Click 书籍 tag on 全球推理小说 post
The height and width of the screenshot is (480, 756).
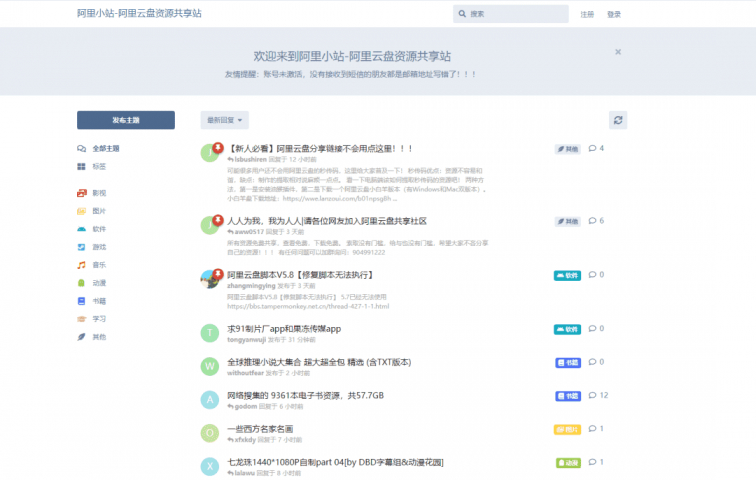coord(568,362)
